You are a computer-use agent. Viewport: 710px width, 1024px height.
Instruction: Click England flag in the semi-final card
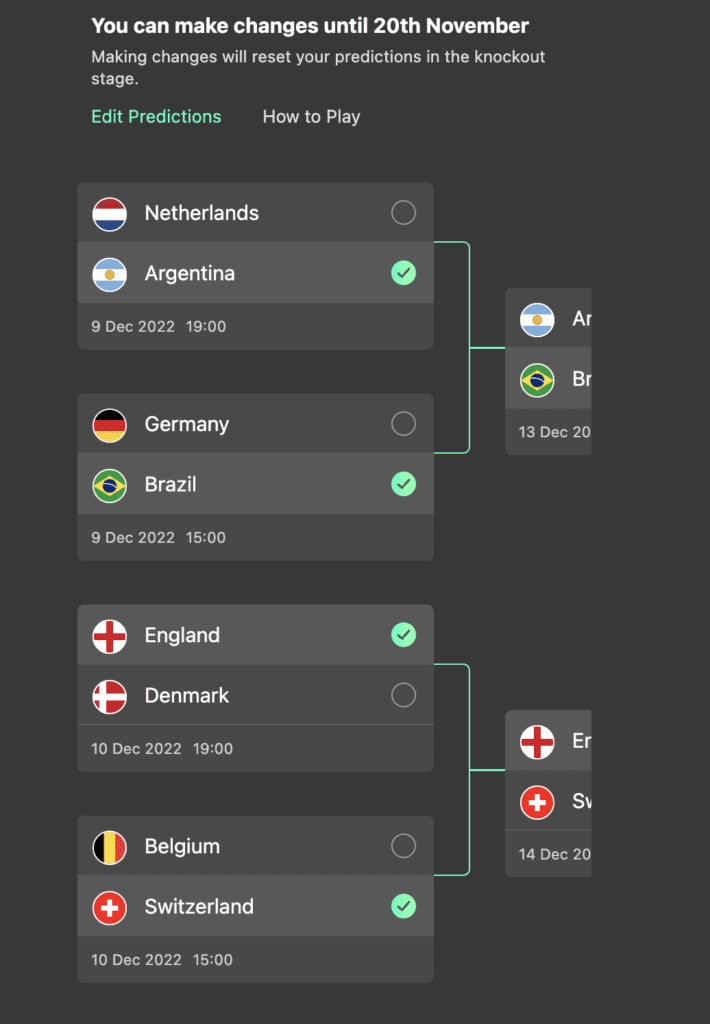[x=537, y=742]
